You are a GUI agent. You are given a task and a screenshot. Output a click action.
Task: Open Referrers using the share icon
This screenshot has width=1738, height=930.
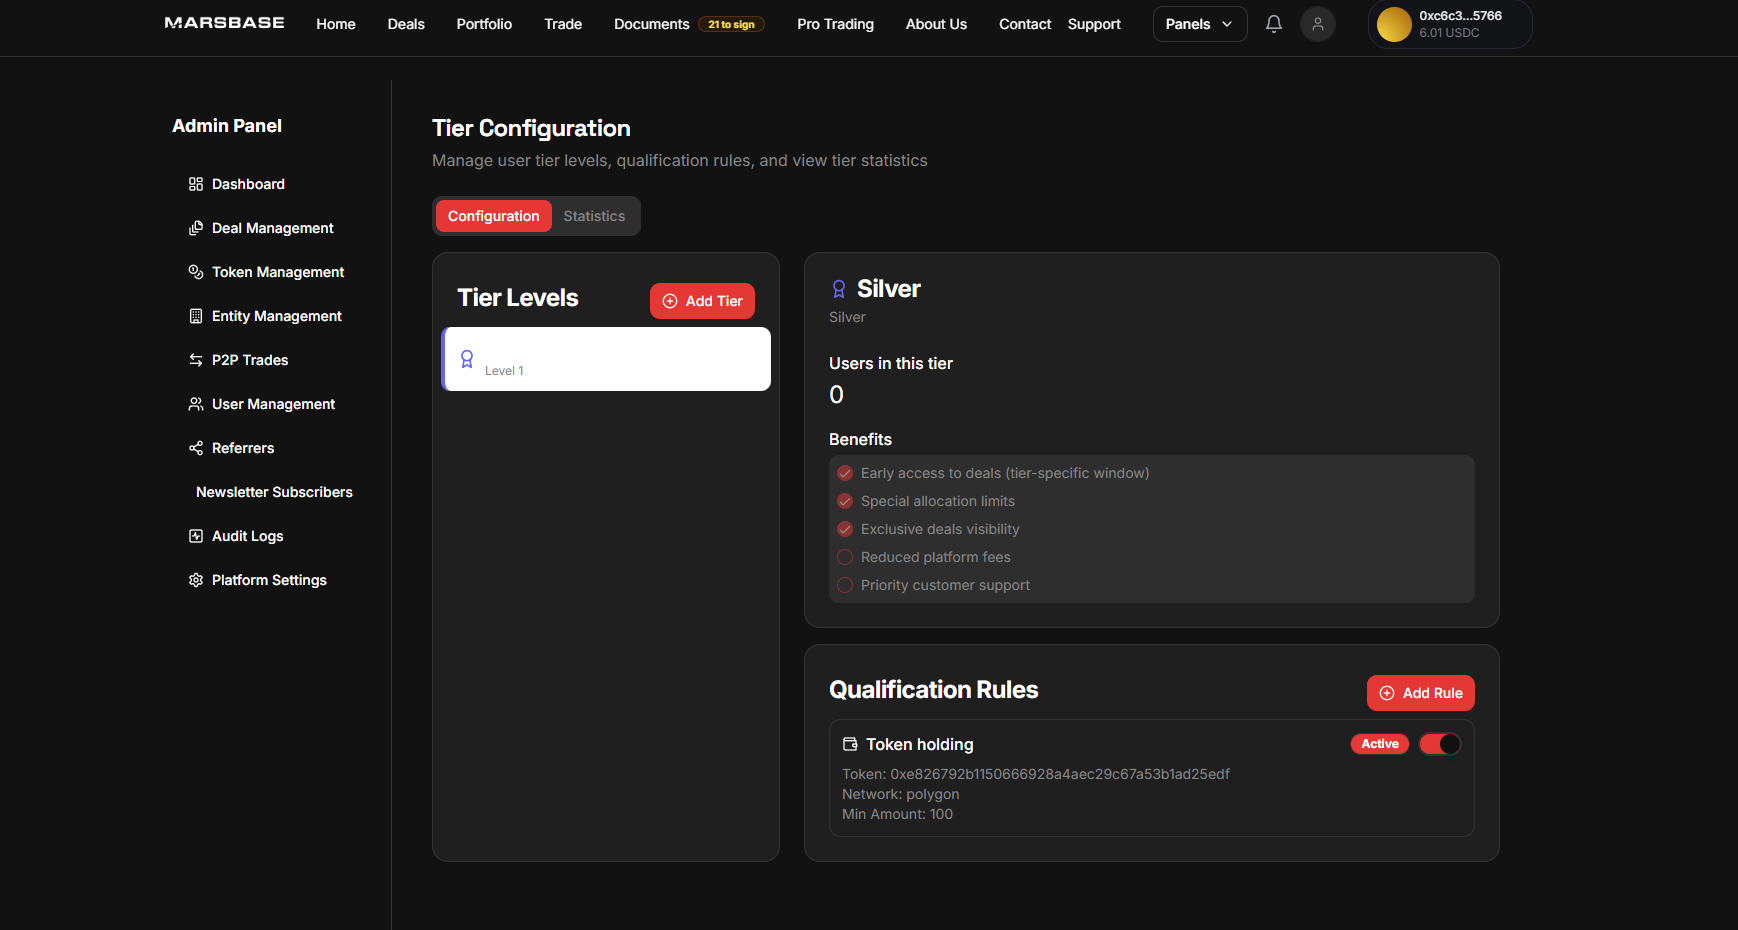click(195, 448)
